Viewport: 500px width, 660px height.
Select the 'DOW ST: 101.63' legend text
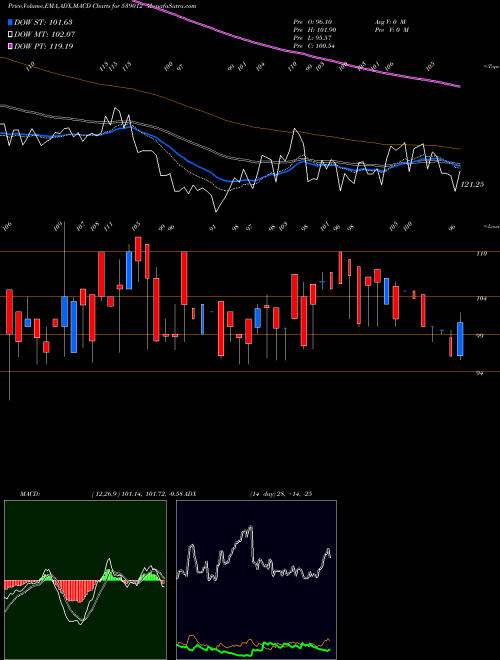tap(43, 23)
